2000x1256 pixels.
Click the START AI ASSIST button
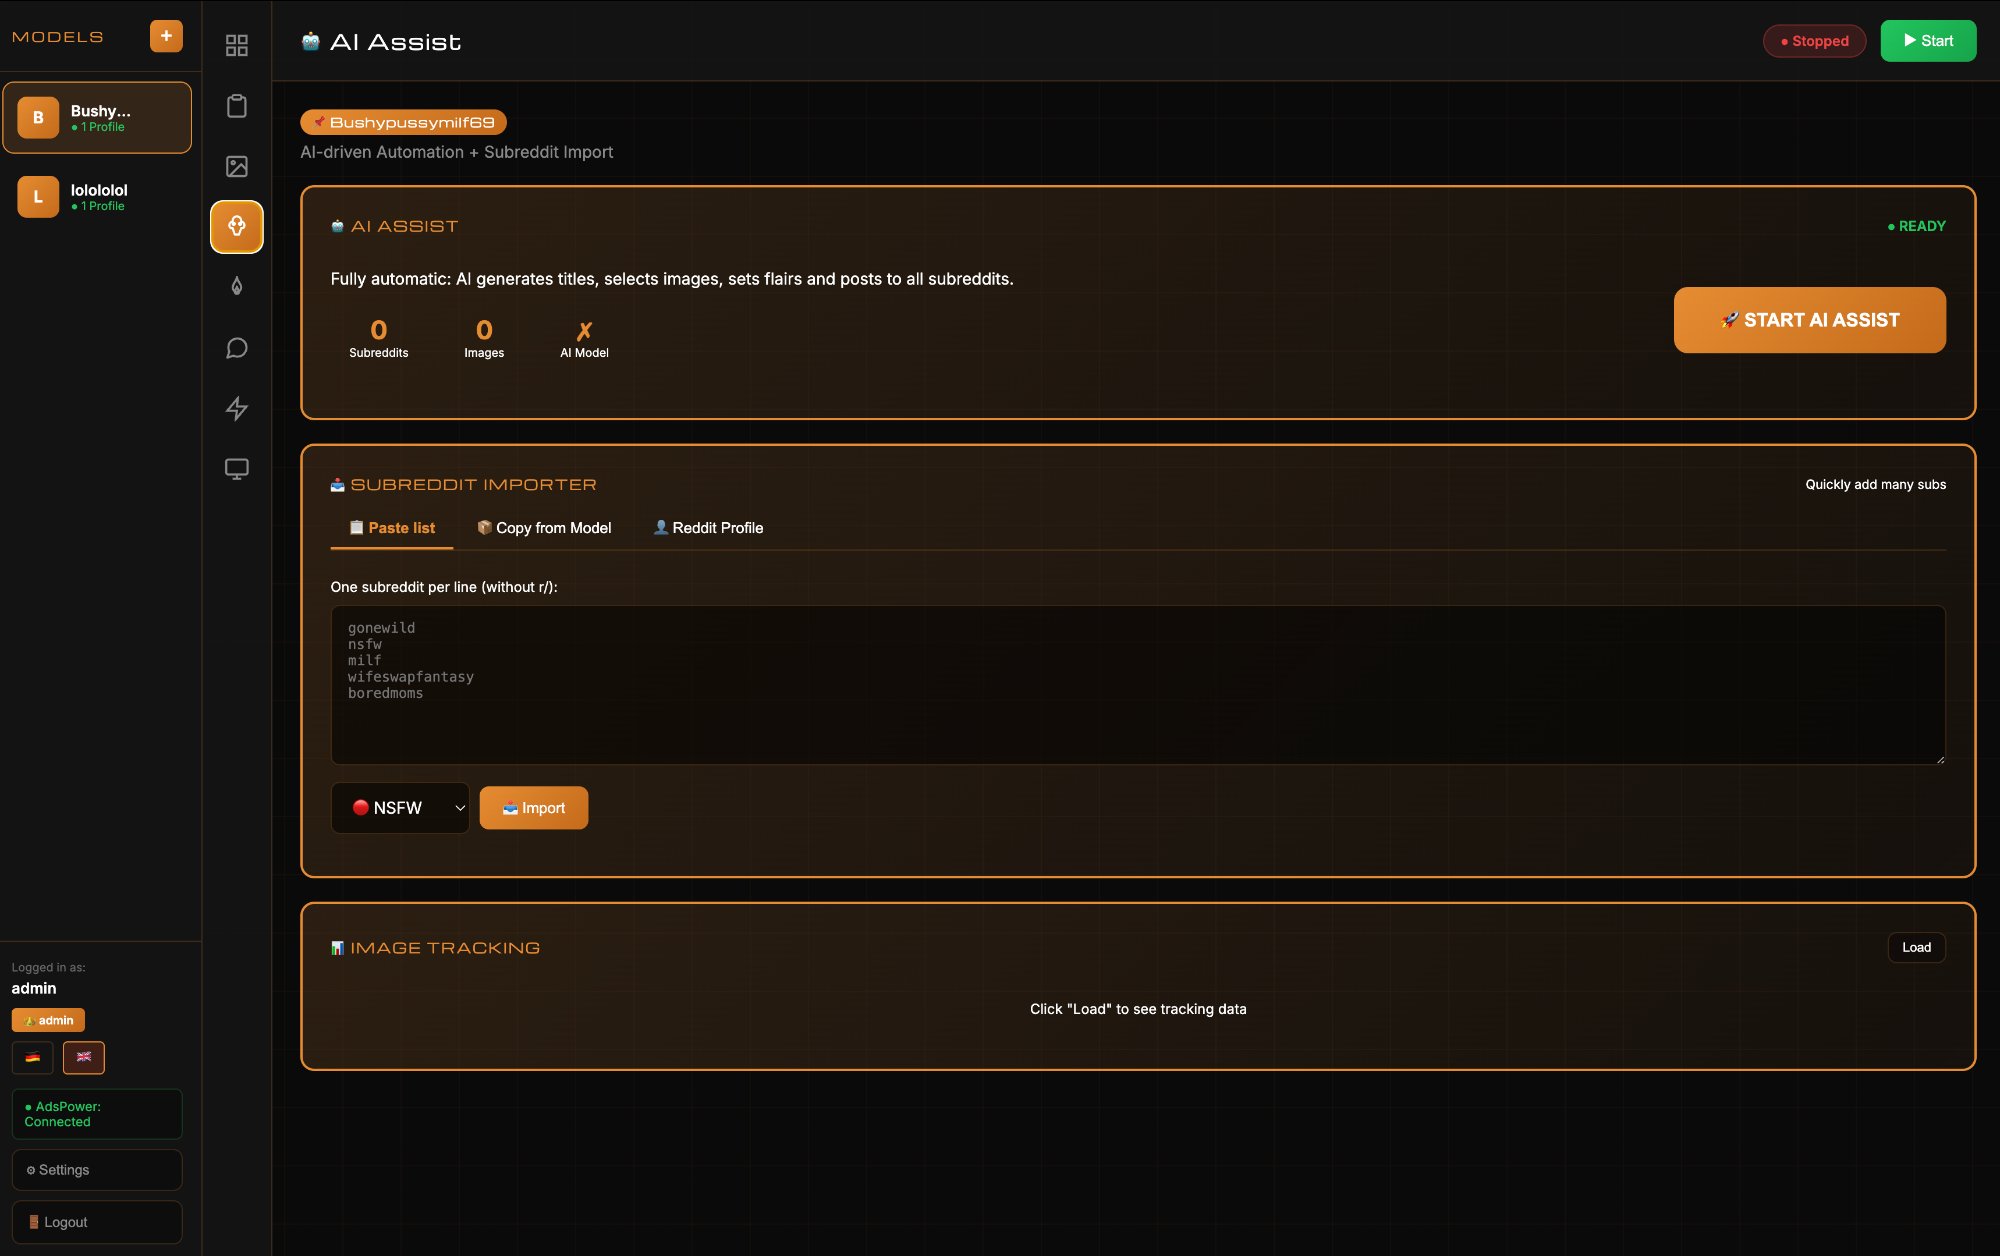1809,320
